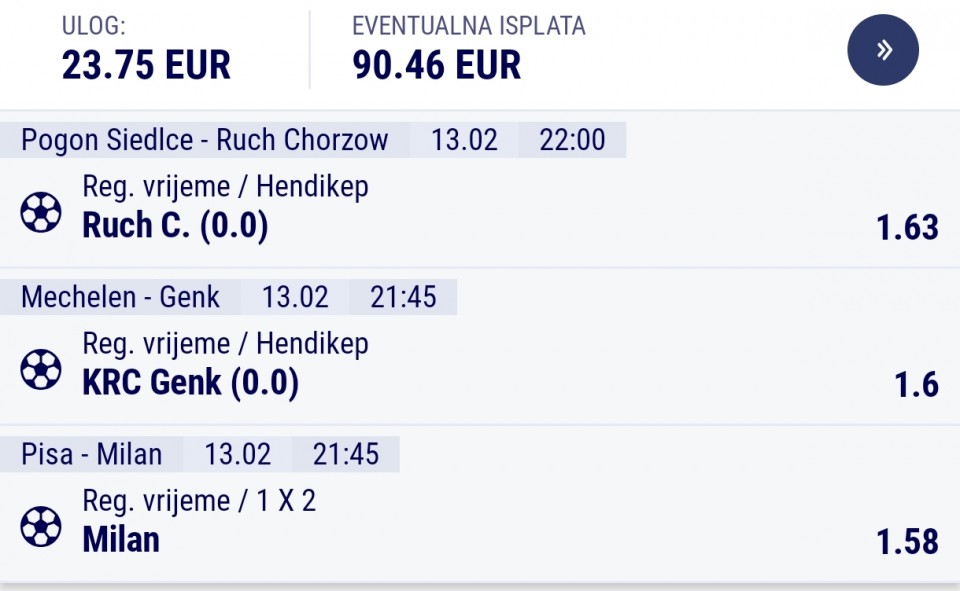The height and width of the screenshot is (591, 960).
Task: Open the Mechelen - Genk match
Action: coord(120,297)
